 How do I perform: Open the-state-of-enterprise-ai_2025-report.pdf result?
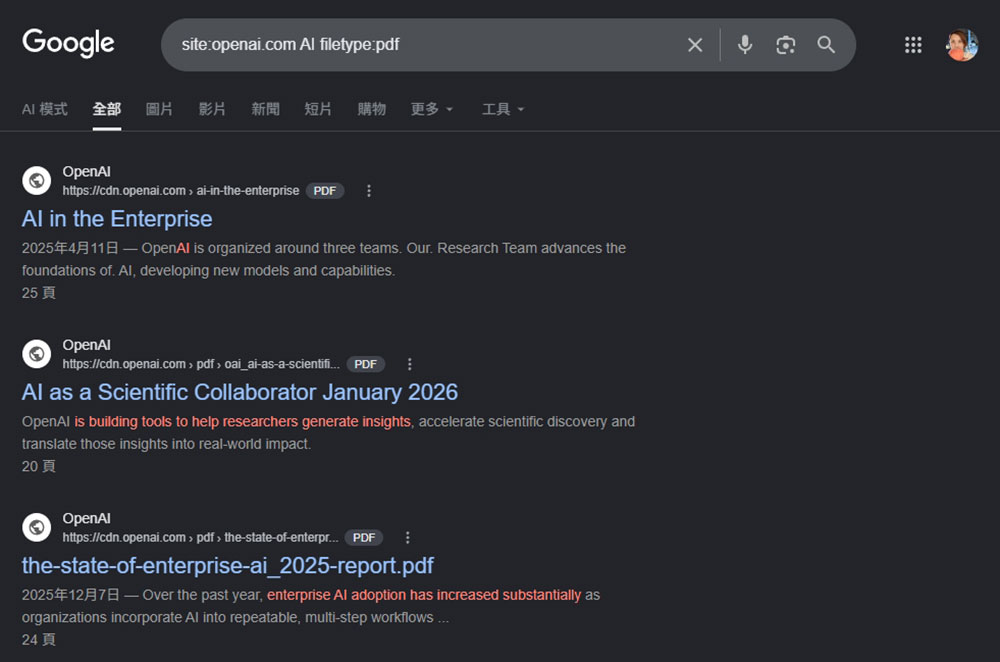tap(228, 566)
